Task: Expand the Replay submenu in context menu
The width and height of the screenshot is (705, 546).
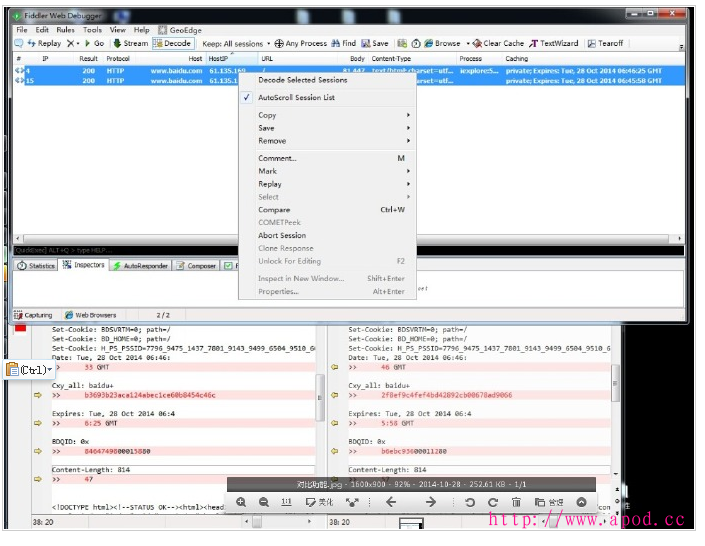Action: (x=270, y=184)
